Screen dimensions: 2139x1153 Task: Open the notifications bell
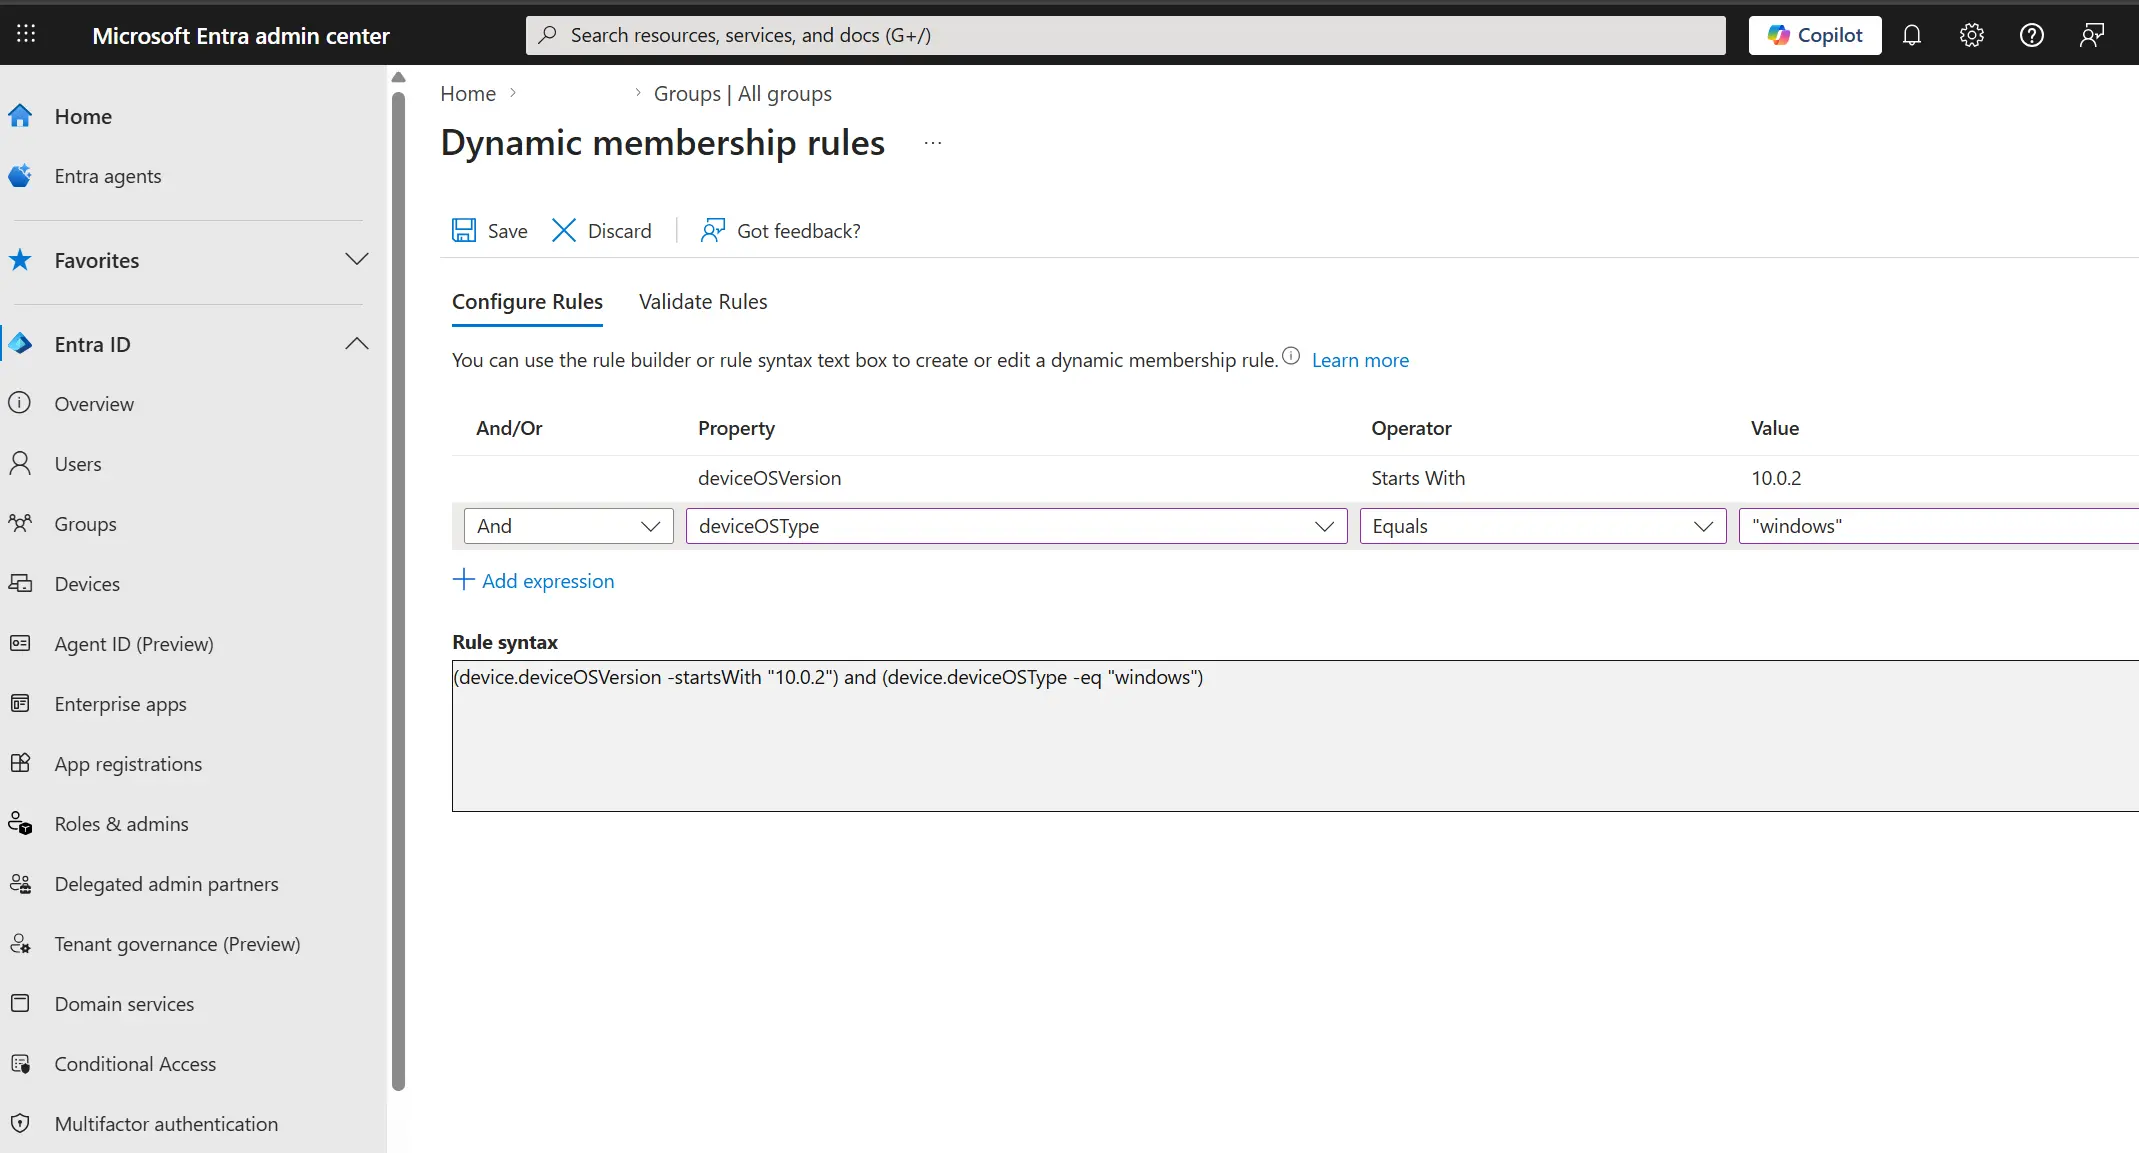pos(1913,35)
